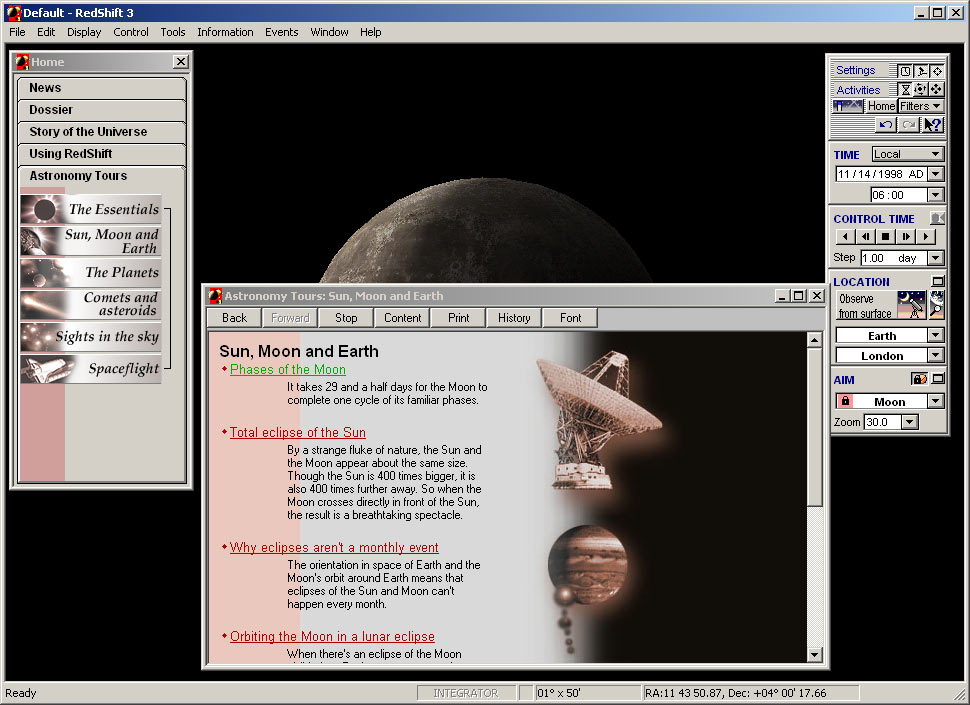The image size is (970, 705).
Task: Click the greyed redo arrow icon
Action: click(908, 125)
